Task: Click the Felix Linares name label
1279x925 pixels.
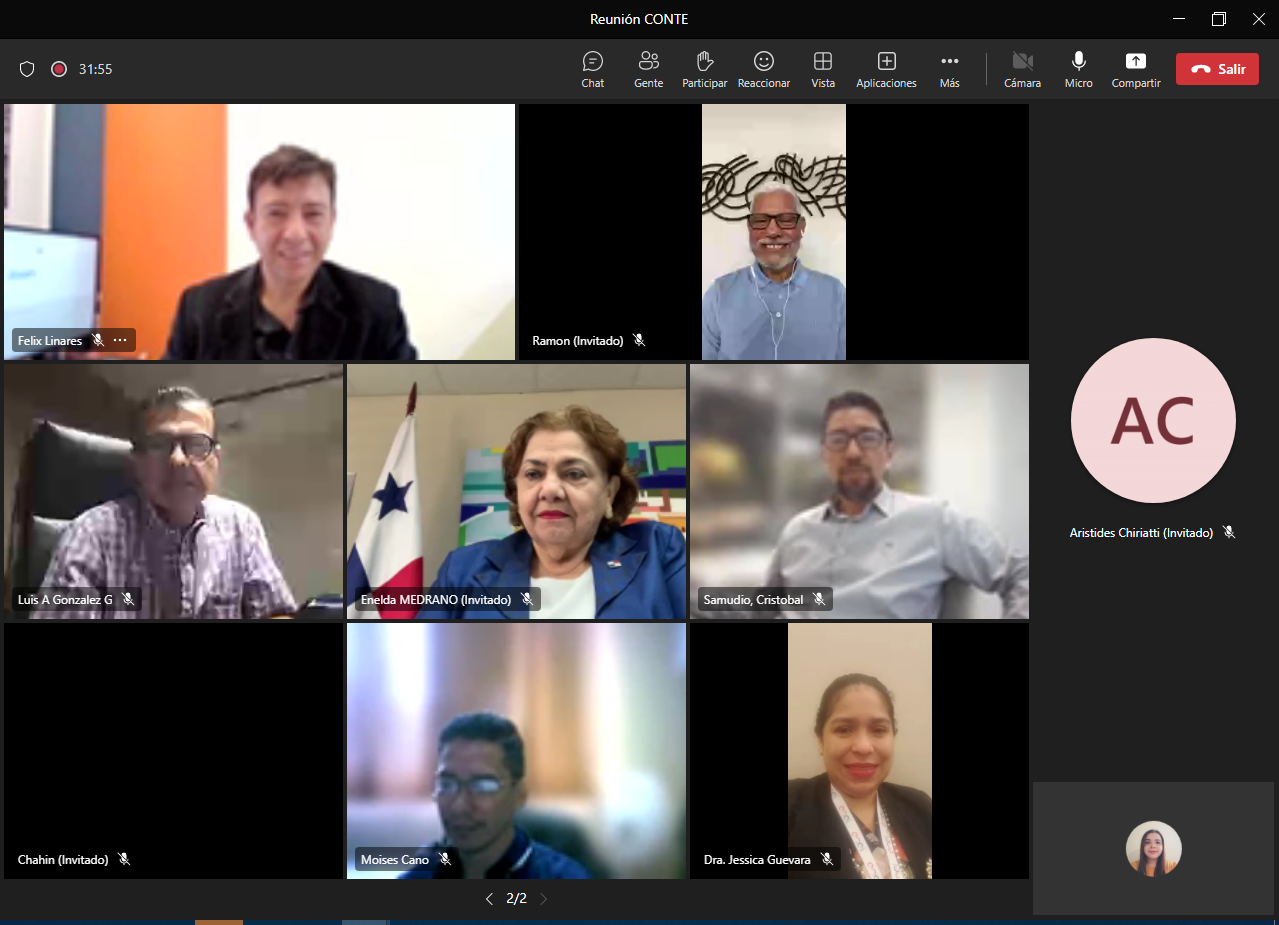Action: (50, 341)
